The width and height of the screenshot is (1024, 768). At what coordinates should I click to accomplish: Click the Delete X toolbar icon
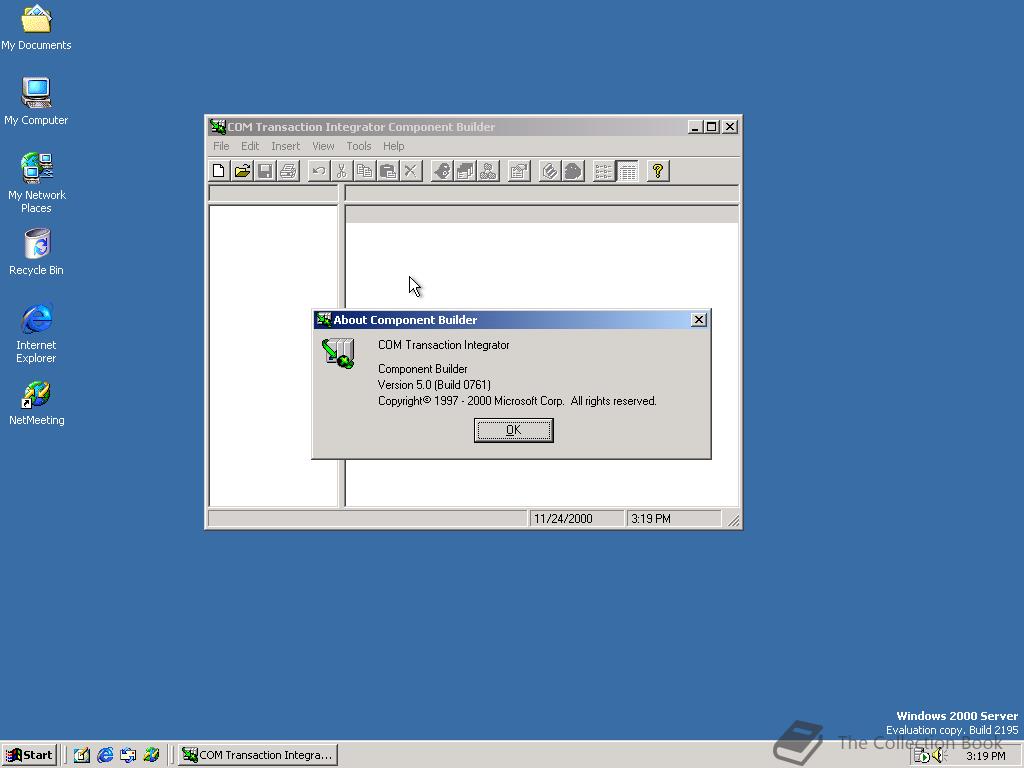click(411, 171)
